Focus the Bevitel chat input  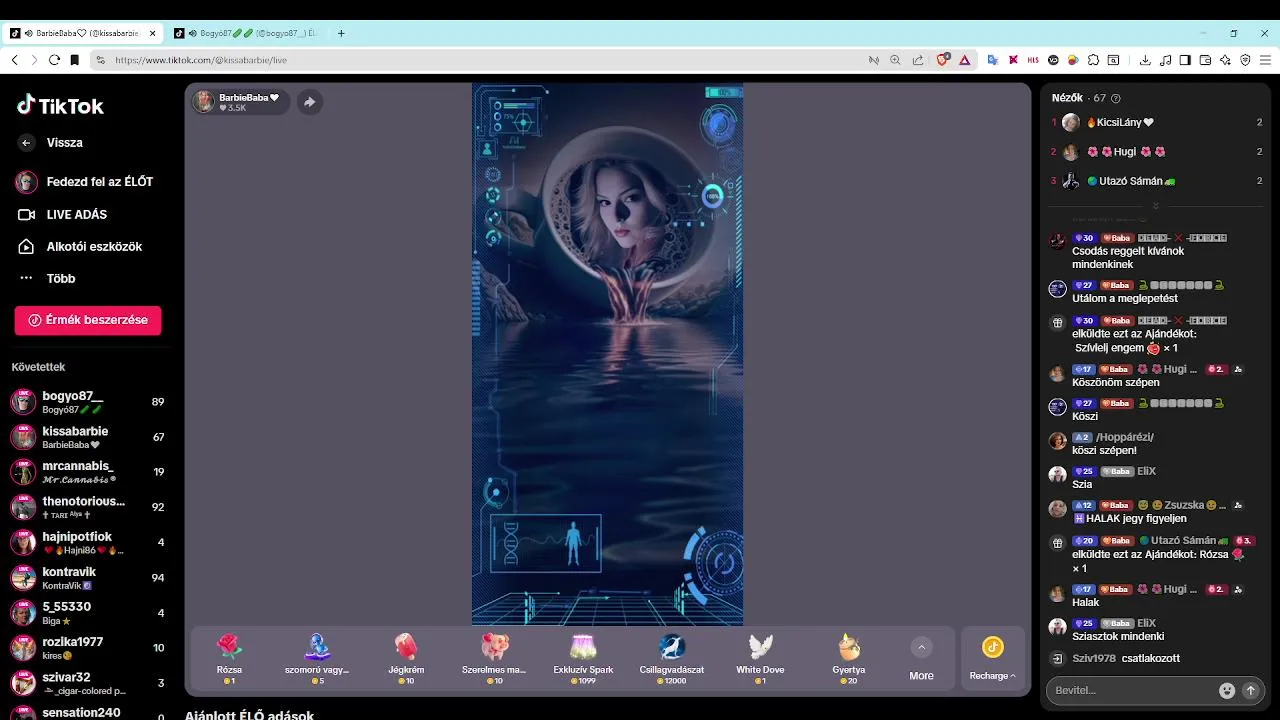pyautogui.click(x=1130, y=690)
